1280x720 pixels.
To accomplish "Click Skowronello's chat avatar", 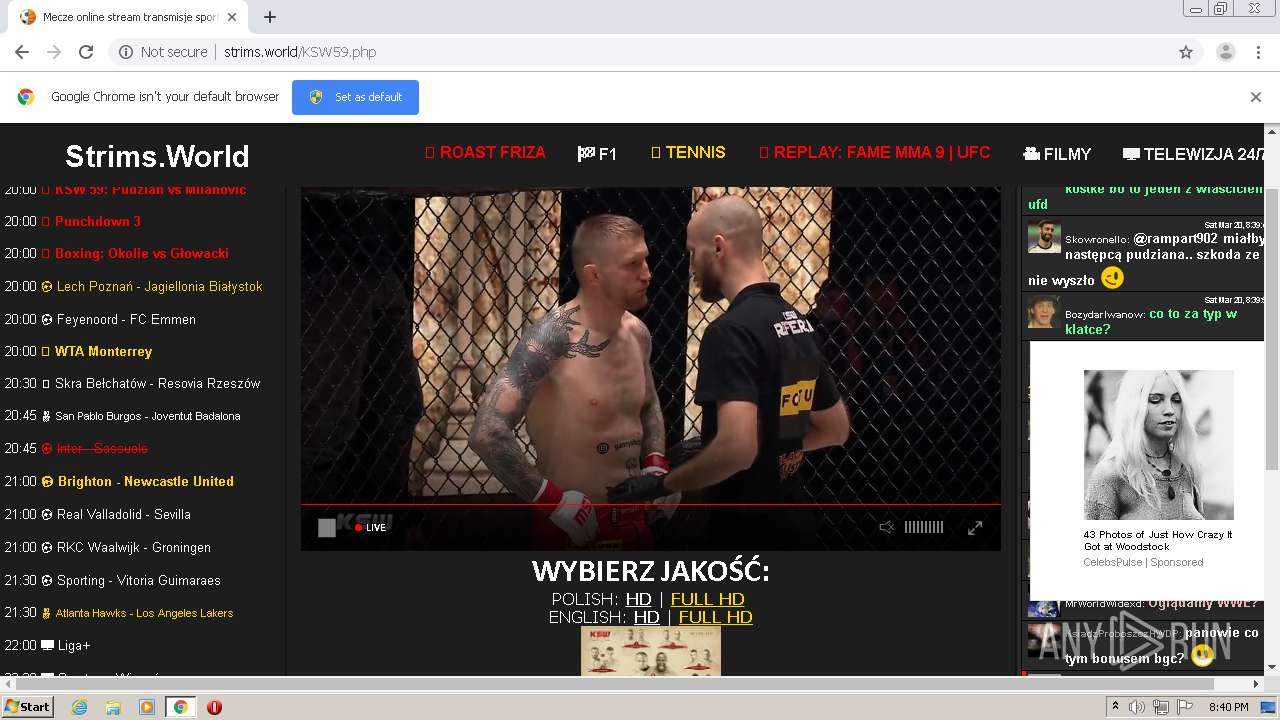I will click(1044, 237).
